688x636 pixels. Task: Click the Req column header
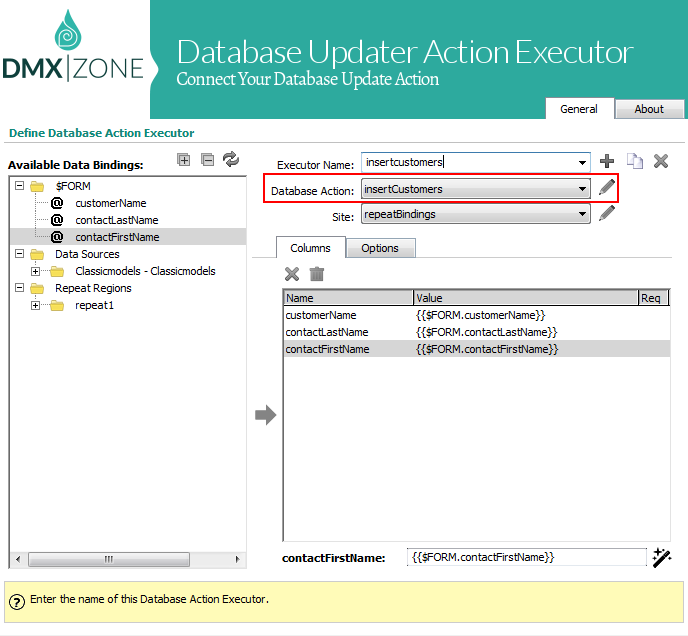click(653, 298)
